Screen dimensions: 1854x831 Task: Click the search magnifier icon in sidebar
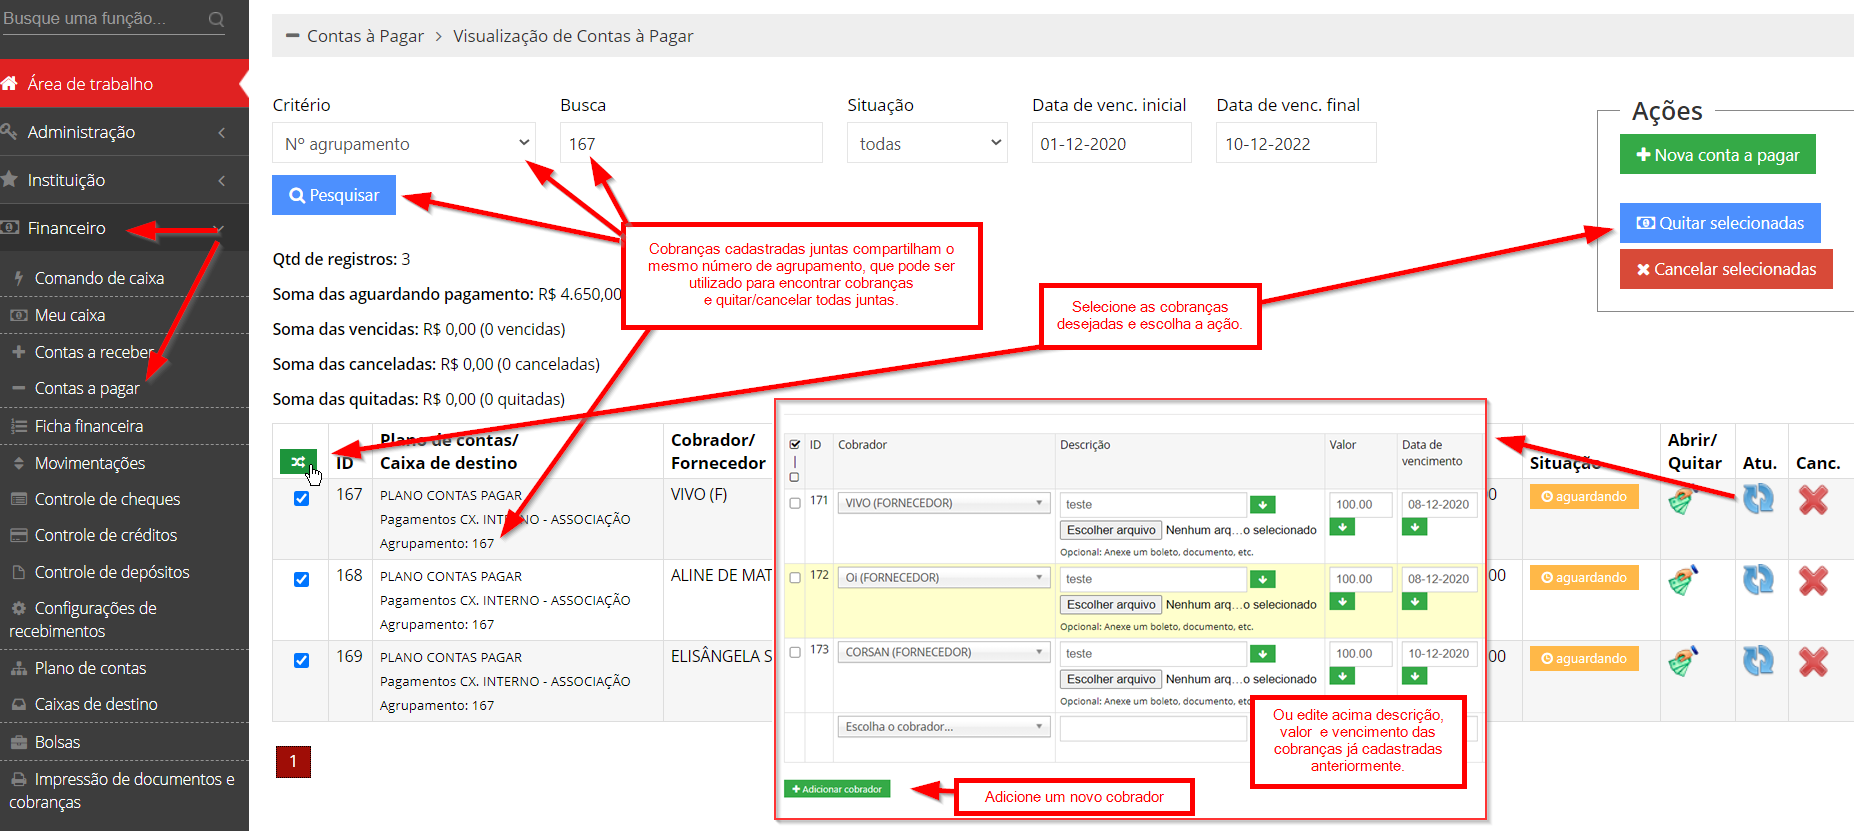[216, 19]
